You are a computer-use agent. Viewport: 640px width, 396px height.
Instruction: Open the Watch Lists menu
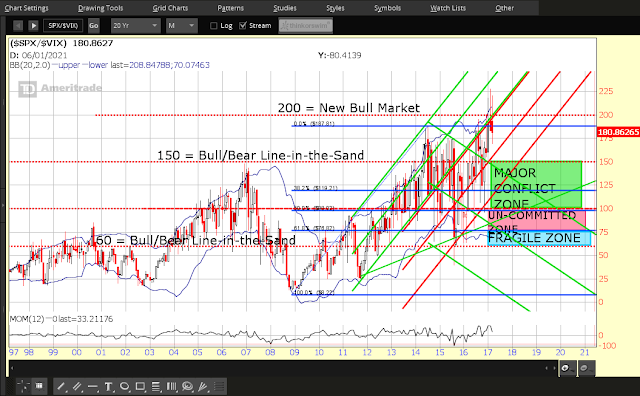point(448,8)
